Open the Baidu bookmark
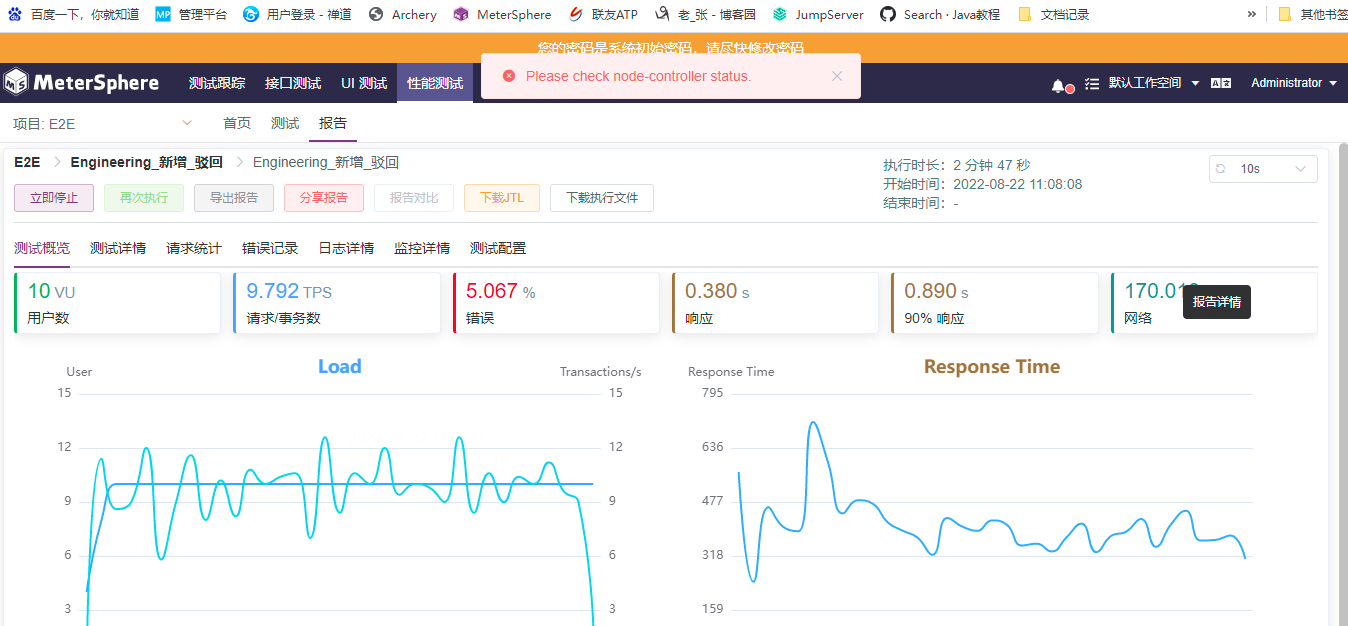 (74, 14)
